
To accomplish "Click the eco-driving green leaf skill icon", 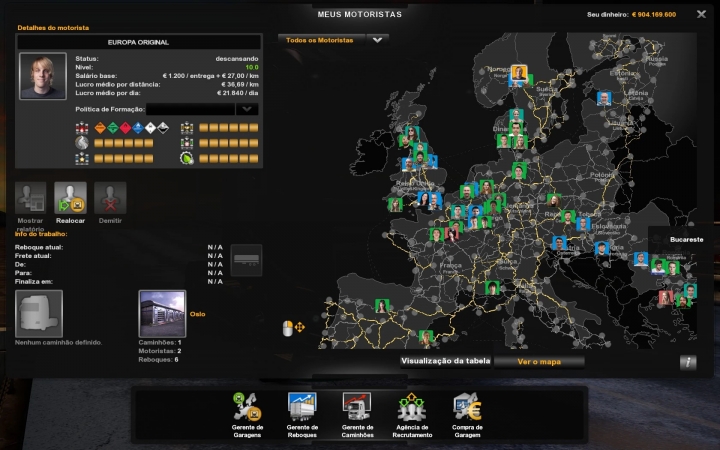I will pos(187,158).
